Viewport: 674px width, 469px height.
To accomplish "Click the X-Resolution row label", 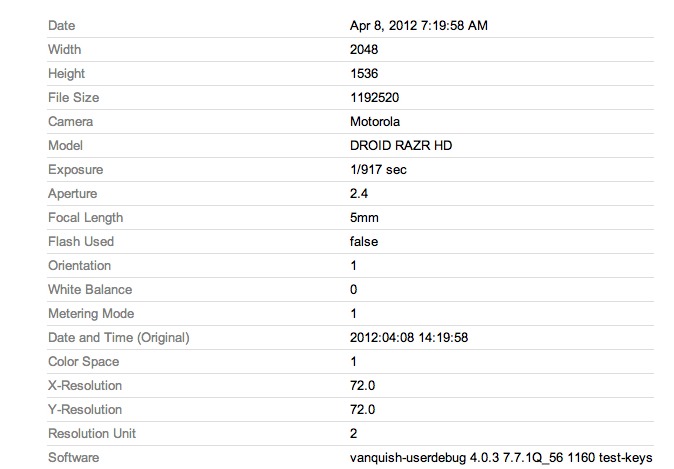I will [84, 385].
